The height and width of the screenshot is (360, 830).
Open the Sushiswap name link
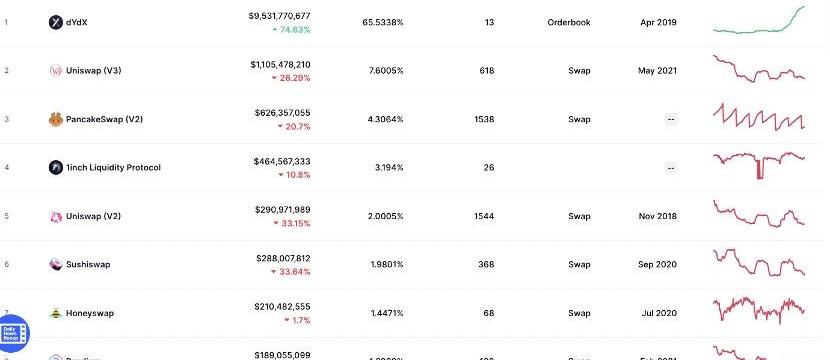(88, 264)
